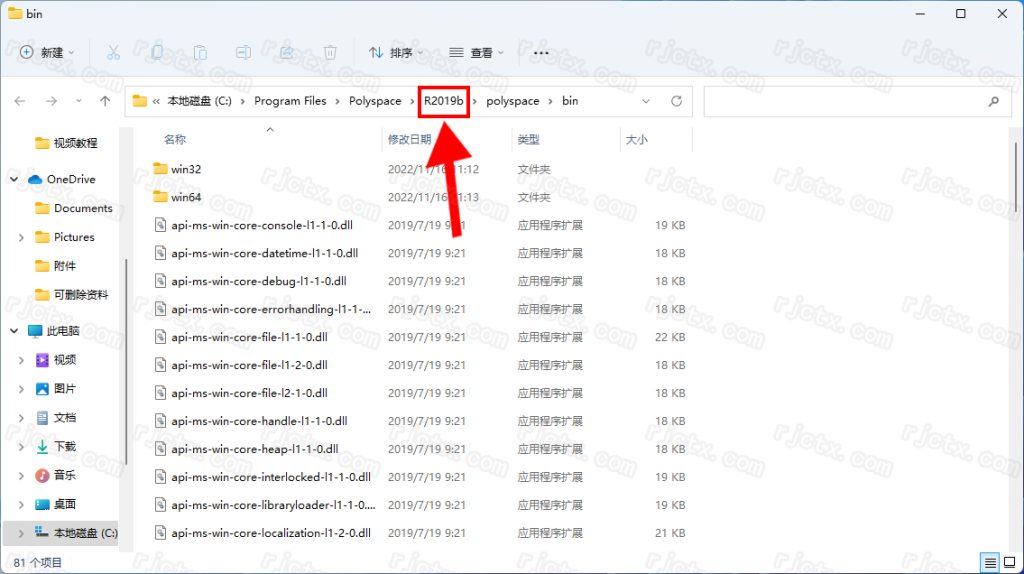Image resolution: width=1024 pixels, height=574 pixels.
Task: Open the 排序 sort dropdown
Action: [x=396, y=52]
